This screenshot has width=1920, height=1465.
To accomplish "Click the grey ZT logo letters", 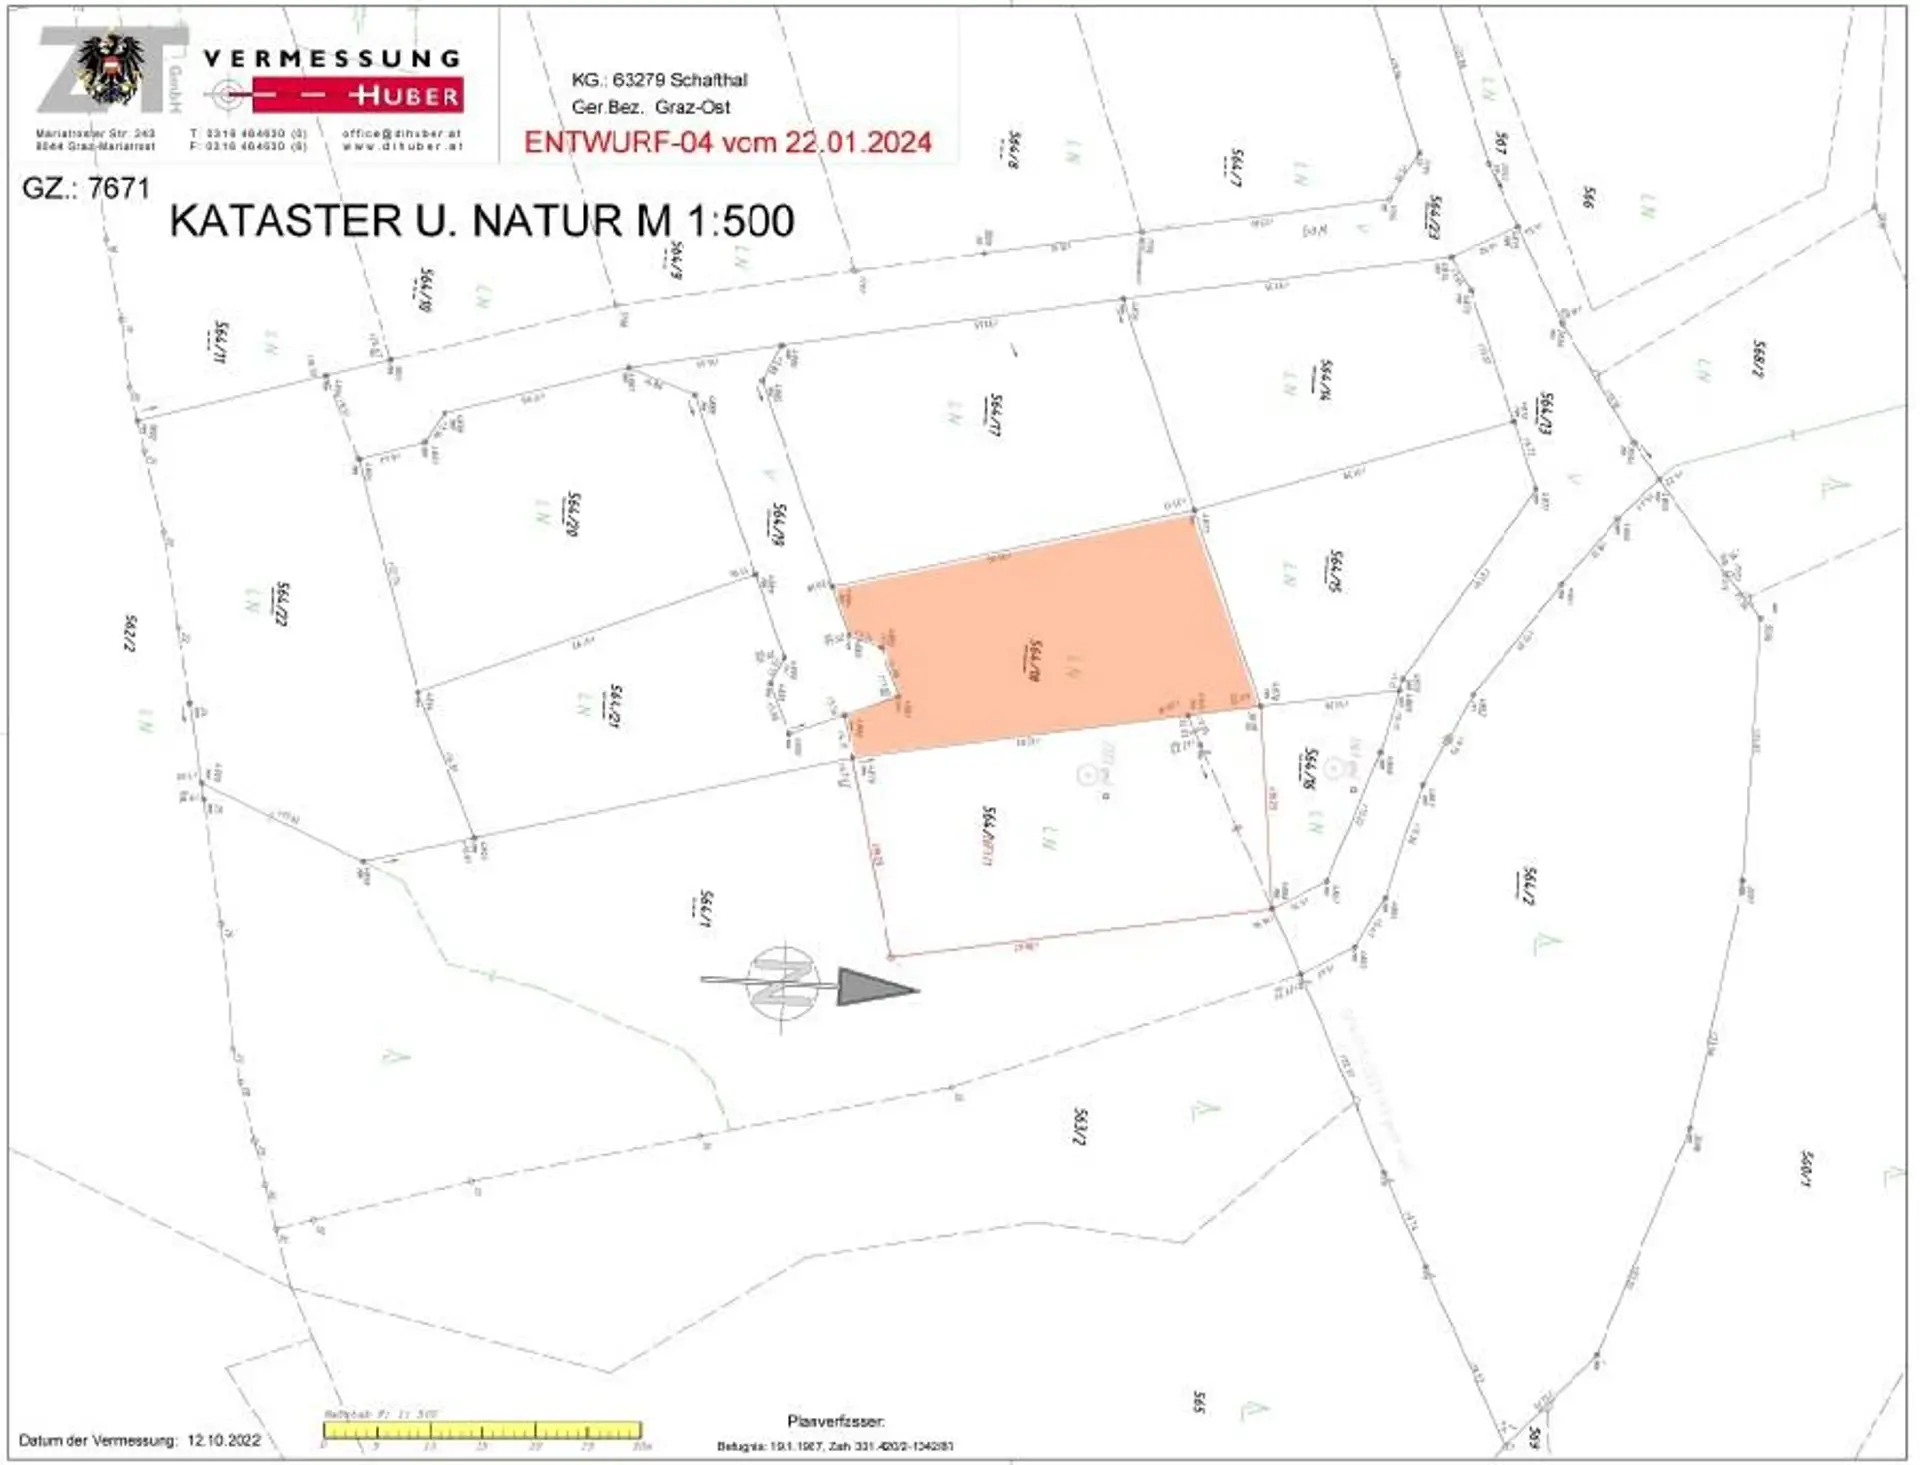I will click(60, 70).
